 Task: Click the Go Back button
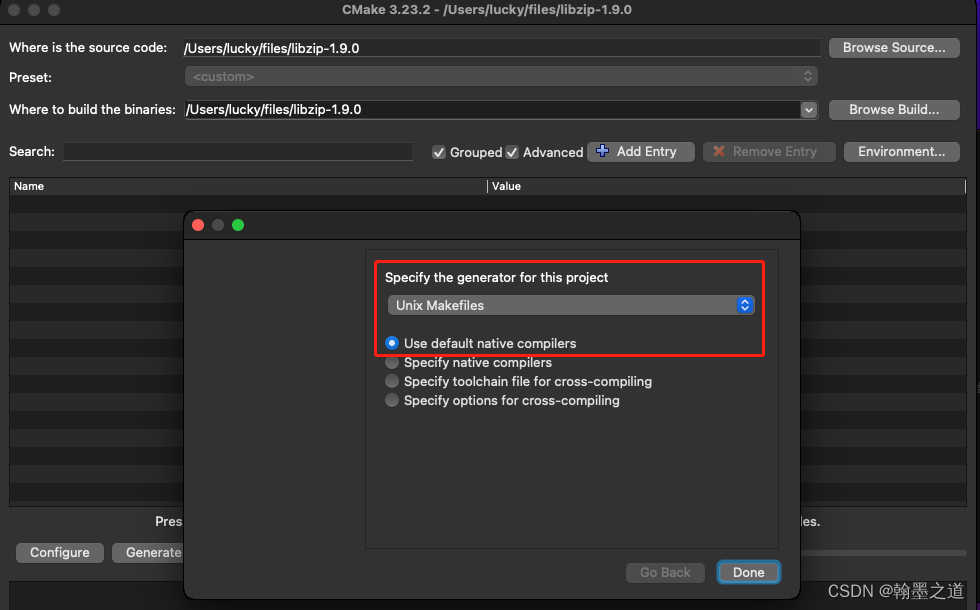tap(665, 572)
